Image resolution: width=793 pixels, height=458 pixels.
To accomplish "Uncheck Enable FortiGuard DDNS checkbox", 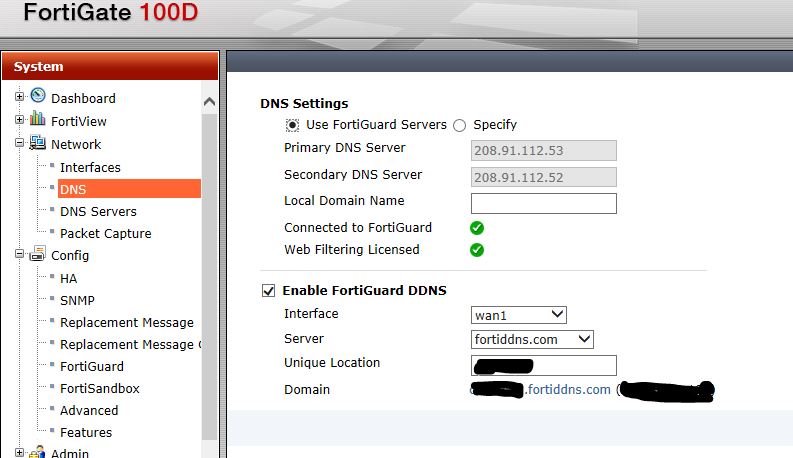I will [268, 291].
